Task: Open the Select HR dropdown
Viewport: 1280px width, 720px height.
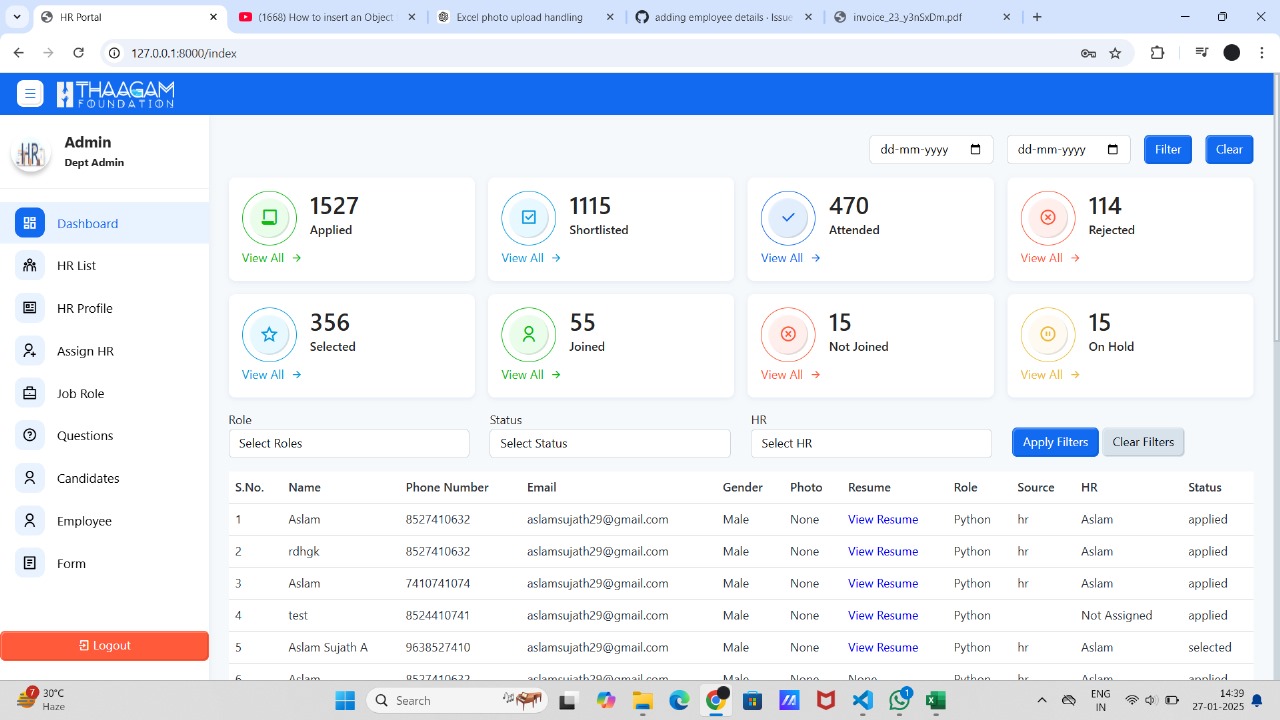Action: [871, 443]
